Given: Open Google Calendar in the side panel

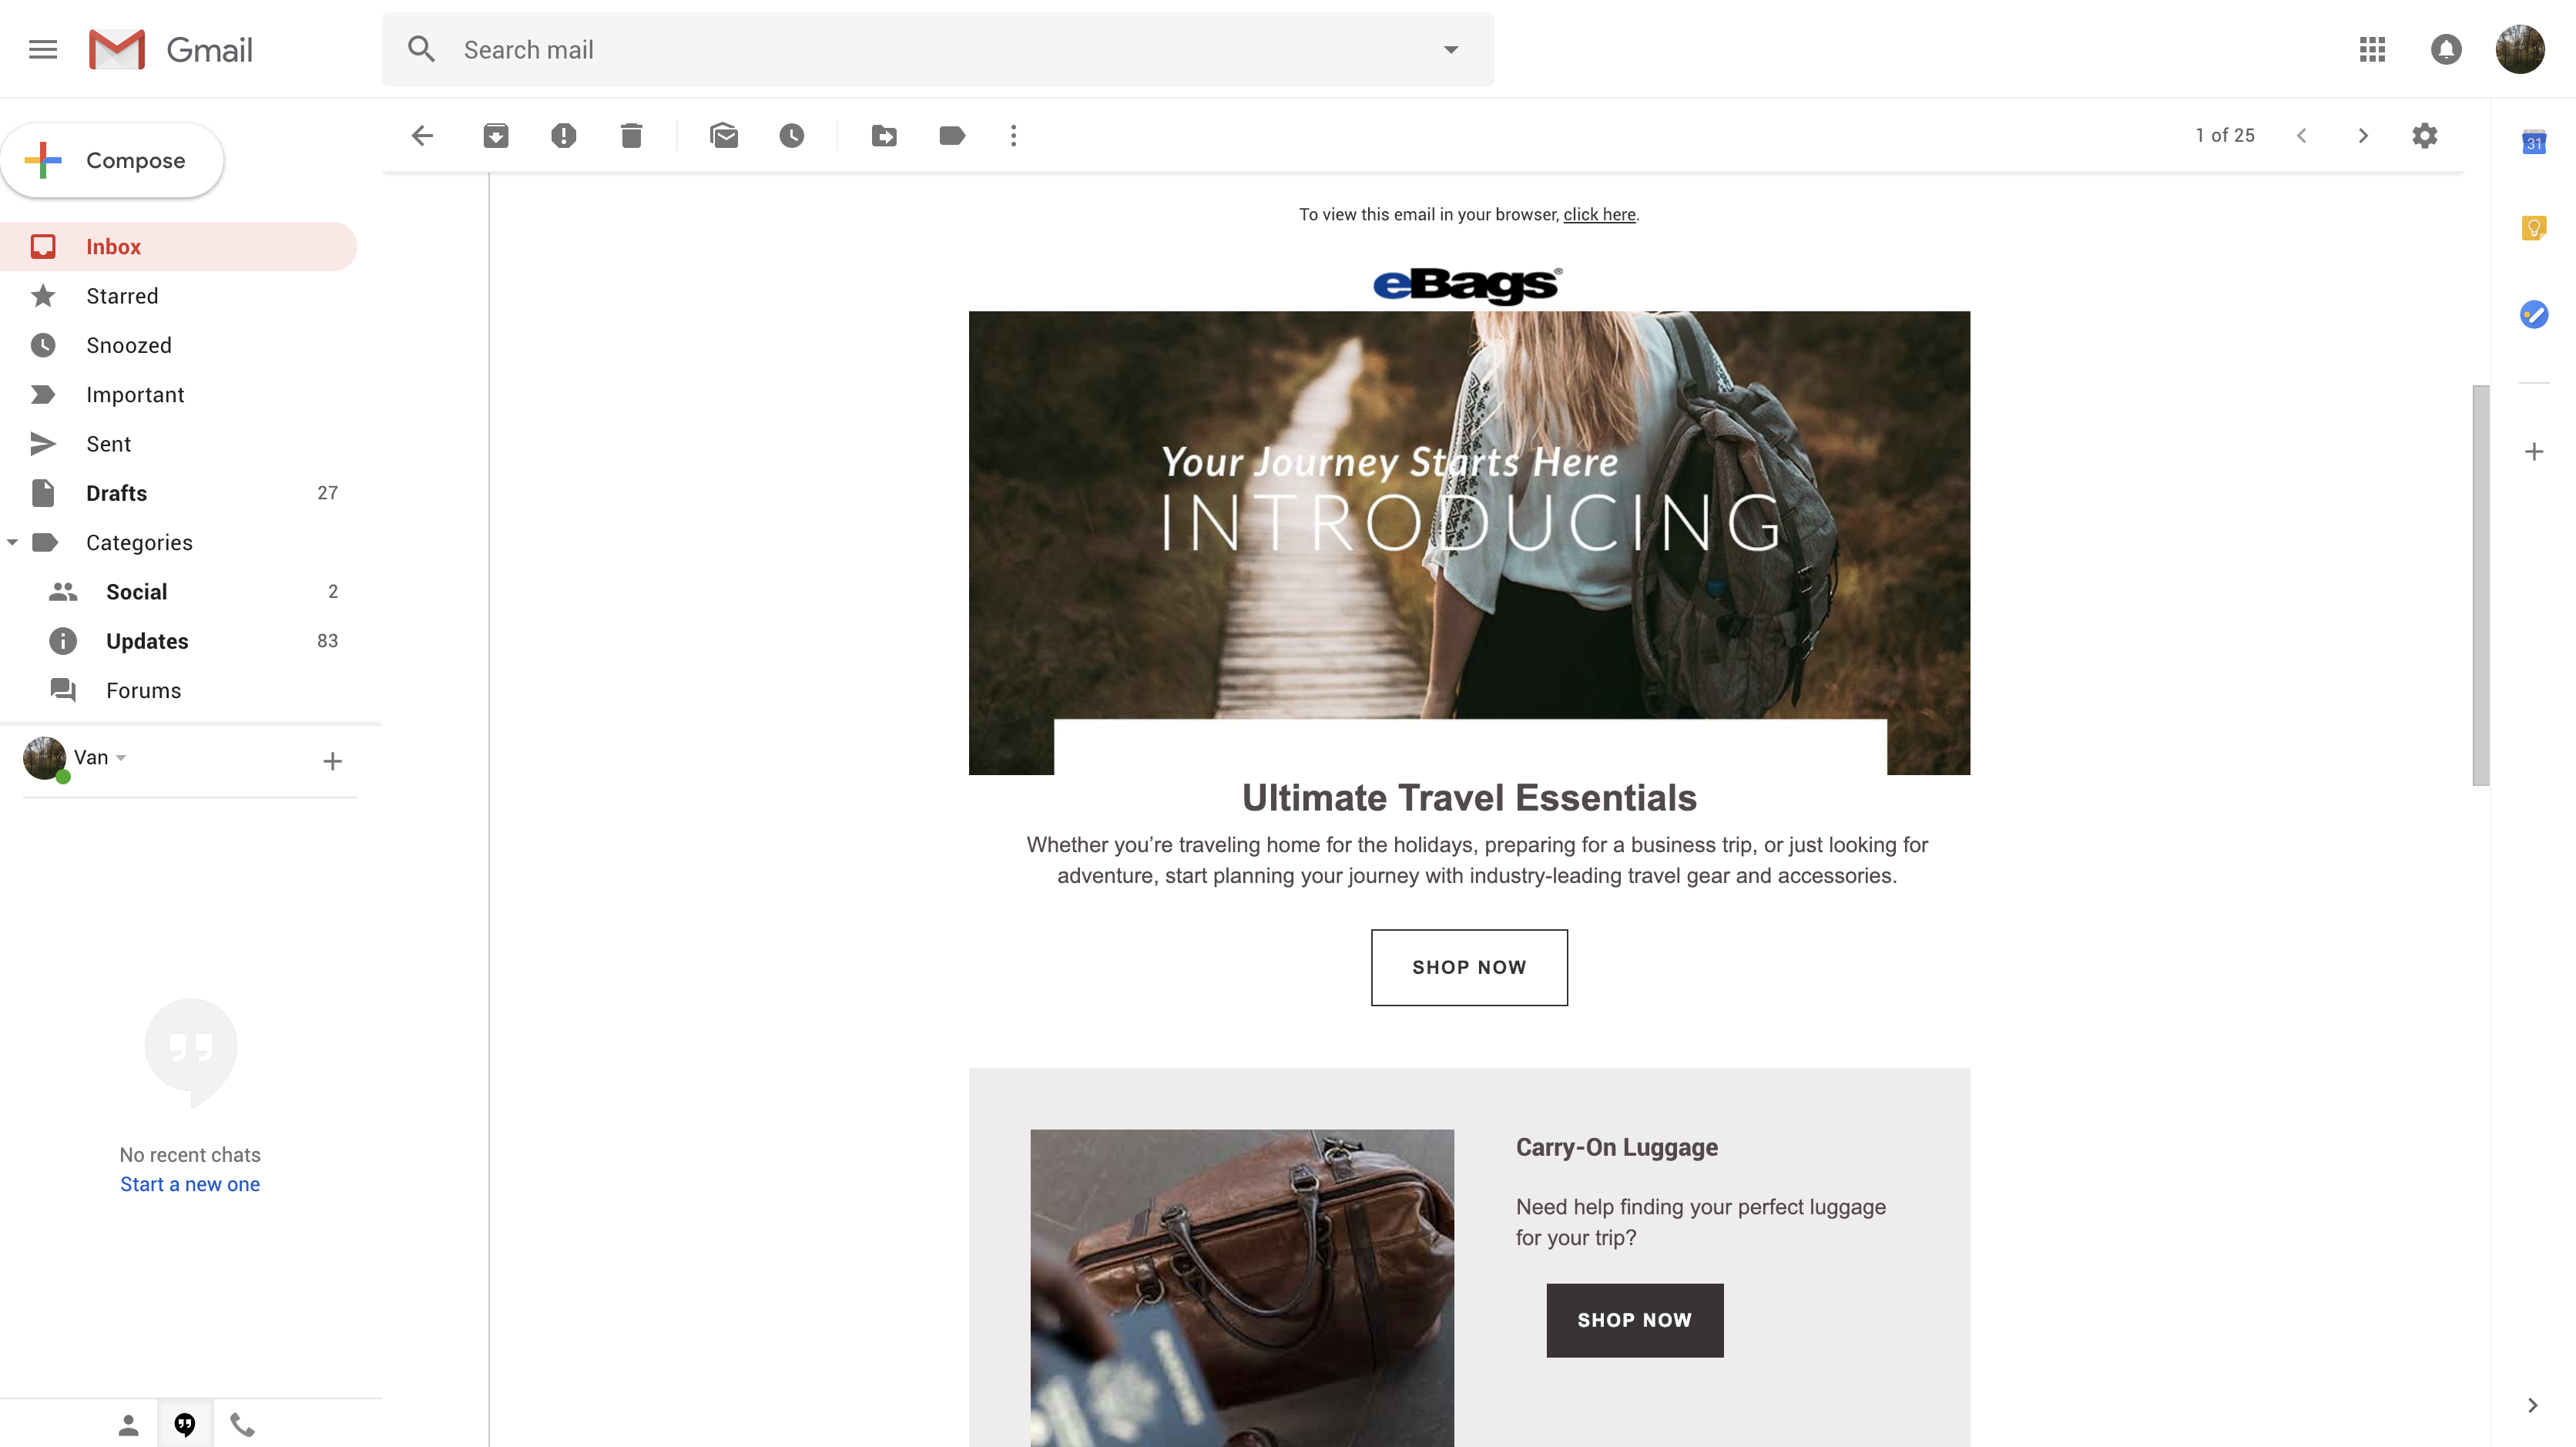Looking at the screenshot, I should click(2533, 142).
